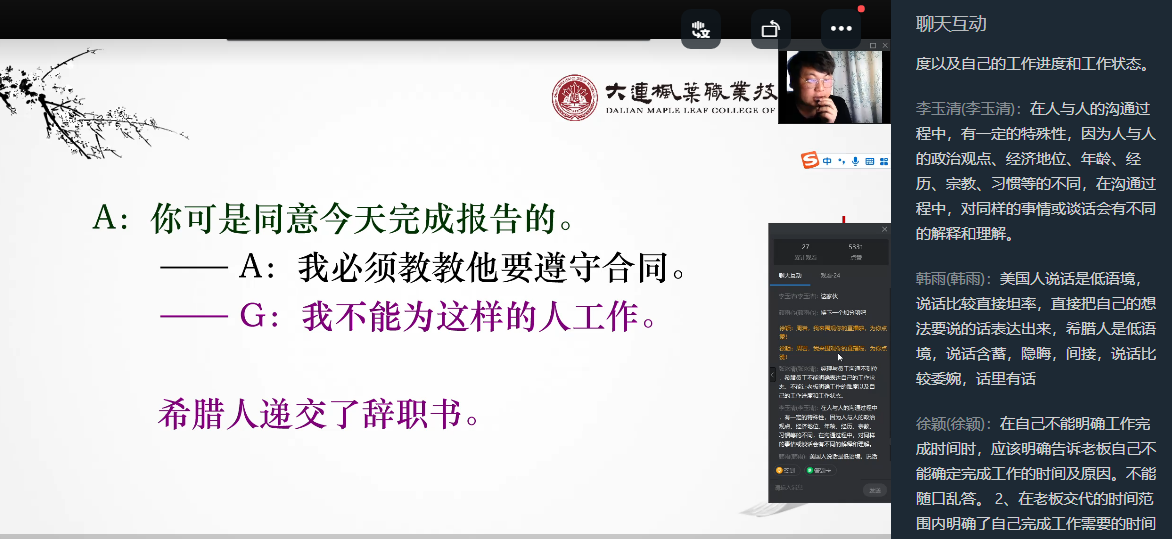Collapse the small chat panel using left arrow

coord(771,373)
